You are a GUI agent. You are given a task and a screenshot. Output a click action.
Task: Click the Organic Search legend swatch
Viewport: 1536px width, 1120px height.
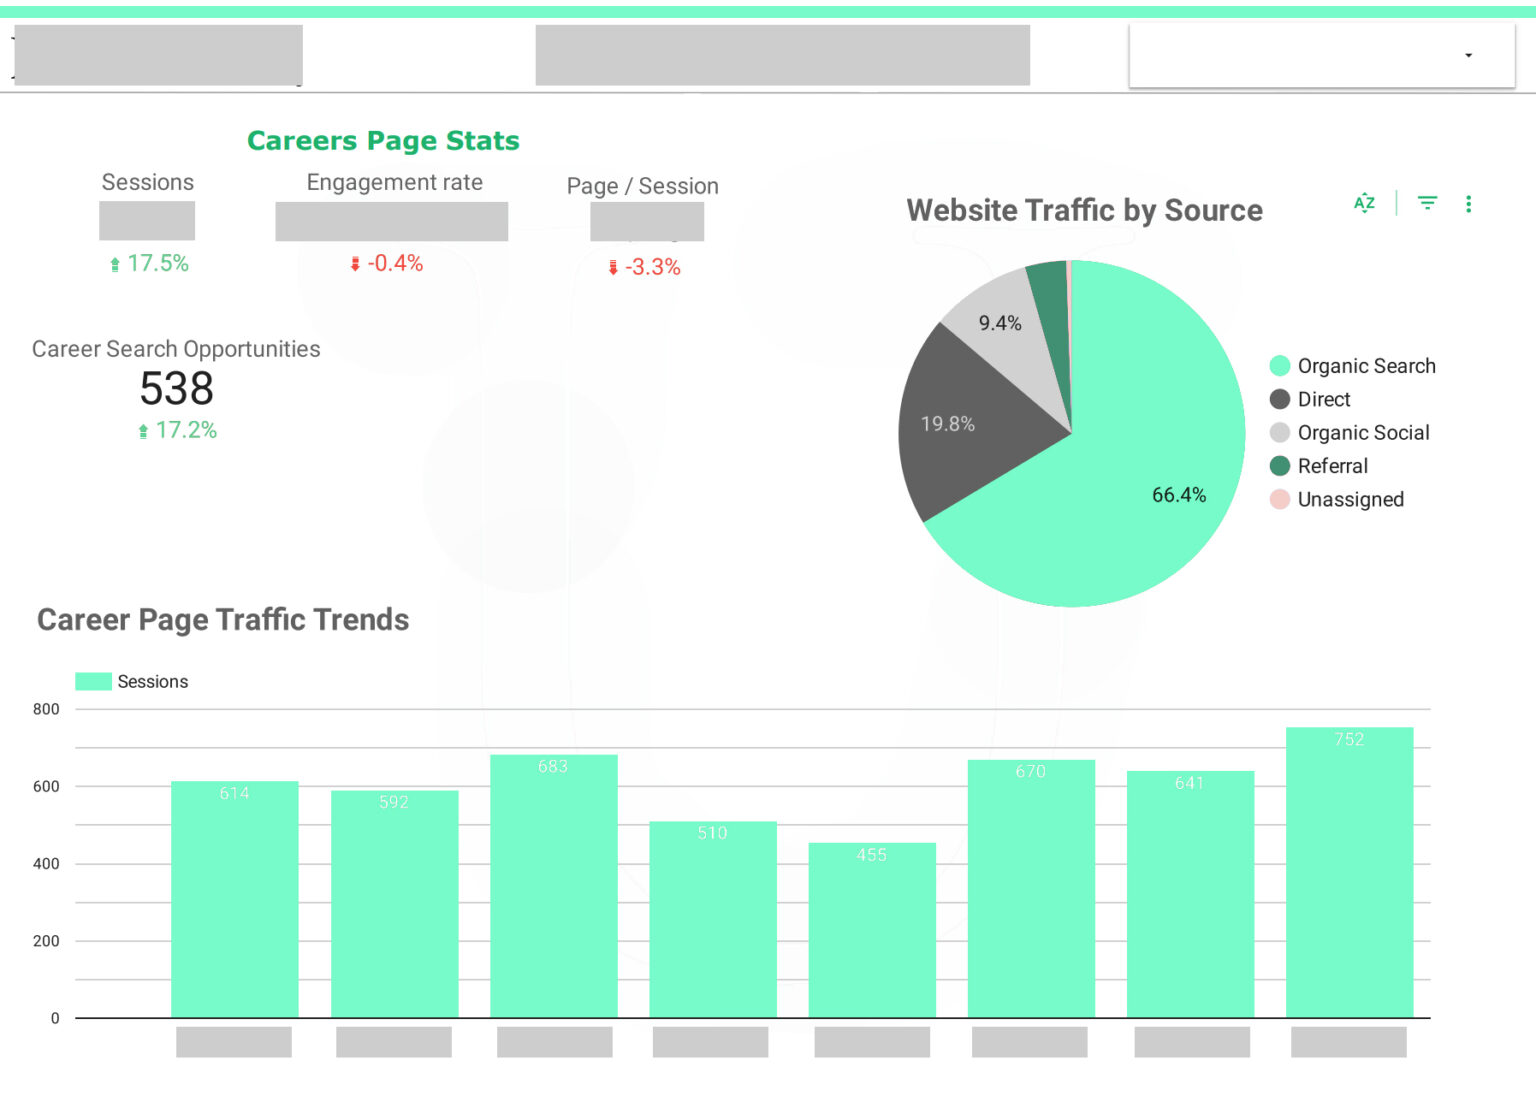point(1280,366)
